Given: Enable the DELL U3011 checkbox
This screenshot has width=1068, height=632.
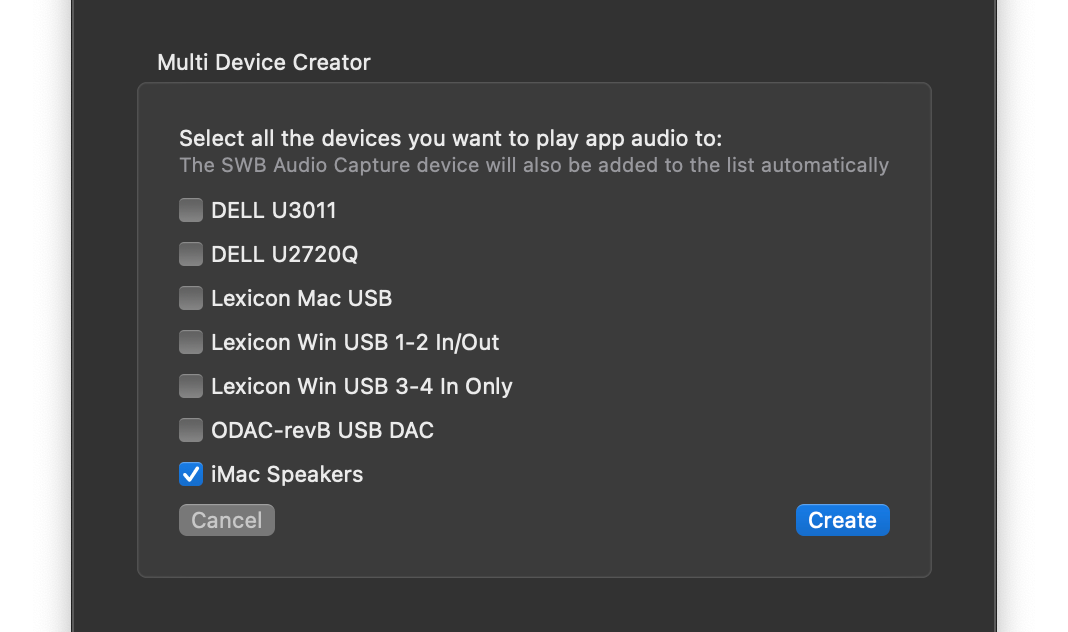Looking at the screenshot, I should click(191, 210).
